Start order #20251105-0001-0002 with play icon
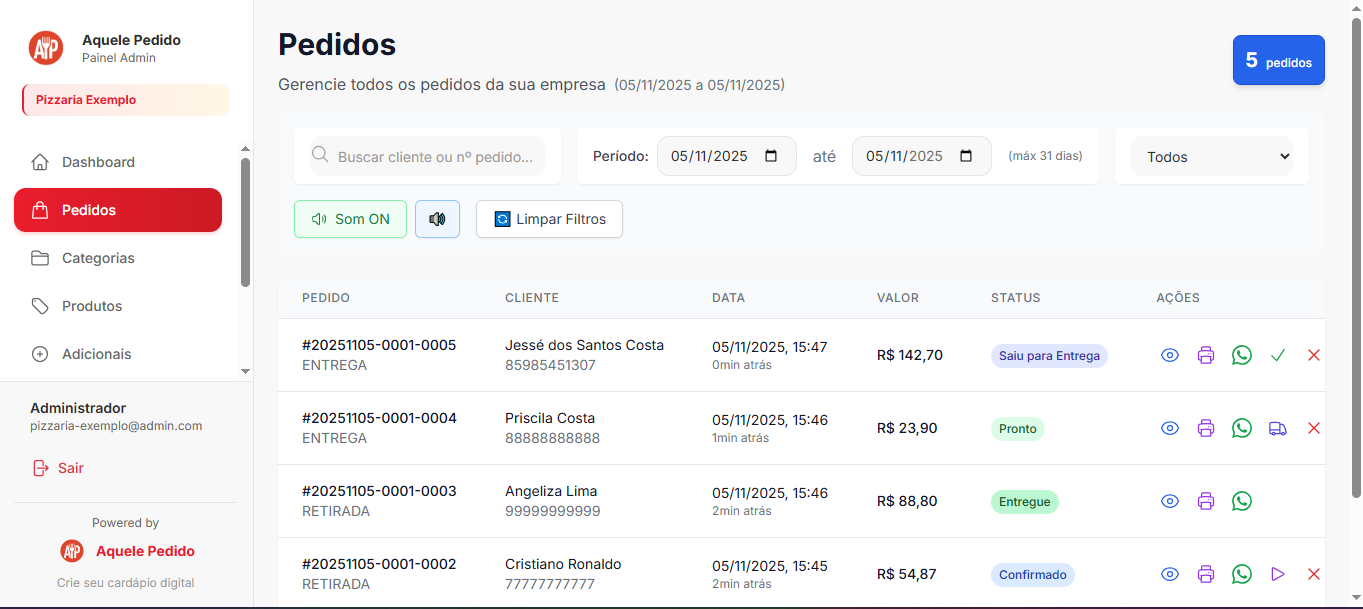The height and width of the screenshot is (609, 1363). (1277, 574)
